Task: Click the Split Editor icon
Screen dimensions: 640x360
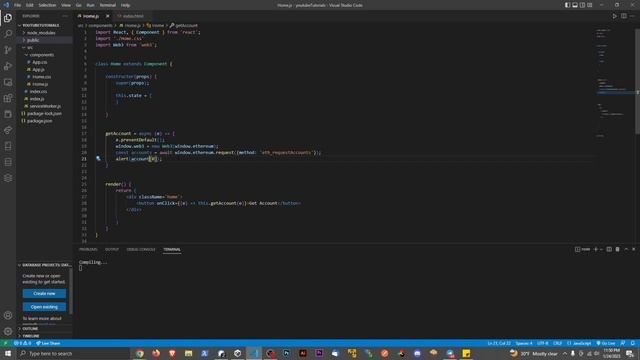Action: 624,16
